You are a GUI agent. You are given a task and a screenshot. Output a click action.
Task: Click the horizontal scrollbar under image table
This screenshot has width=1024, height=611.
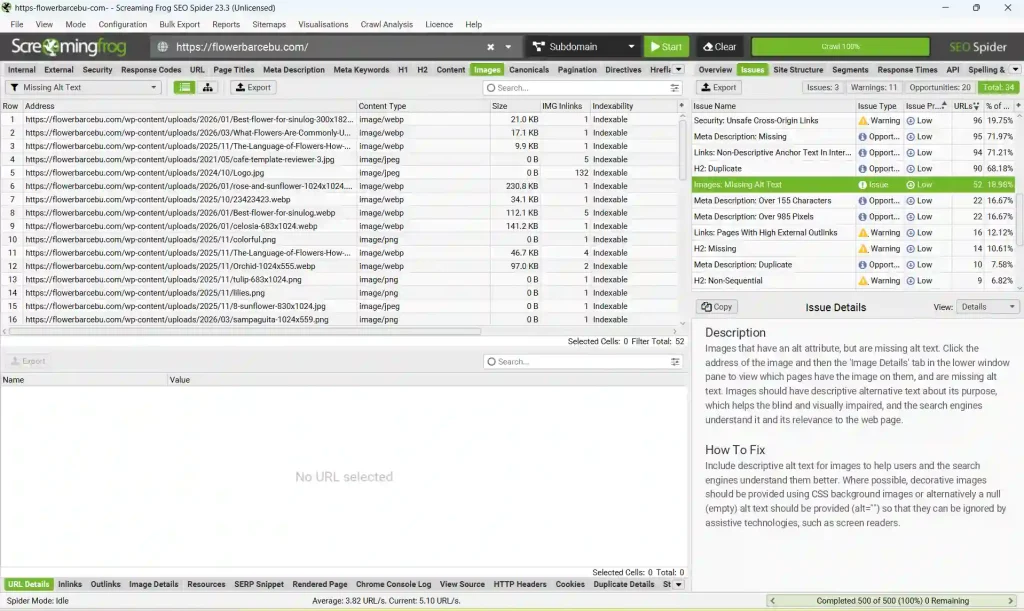coord(245,332)
